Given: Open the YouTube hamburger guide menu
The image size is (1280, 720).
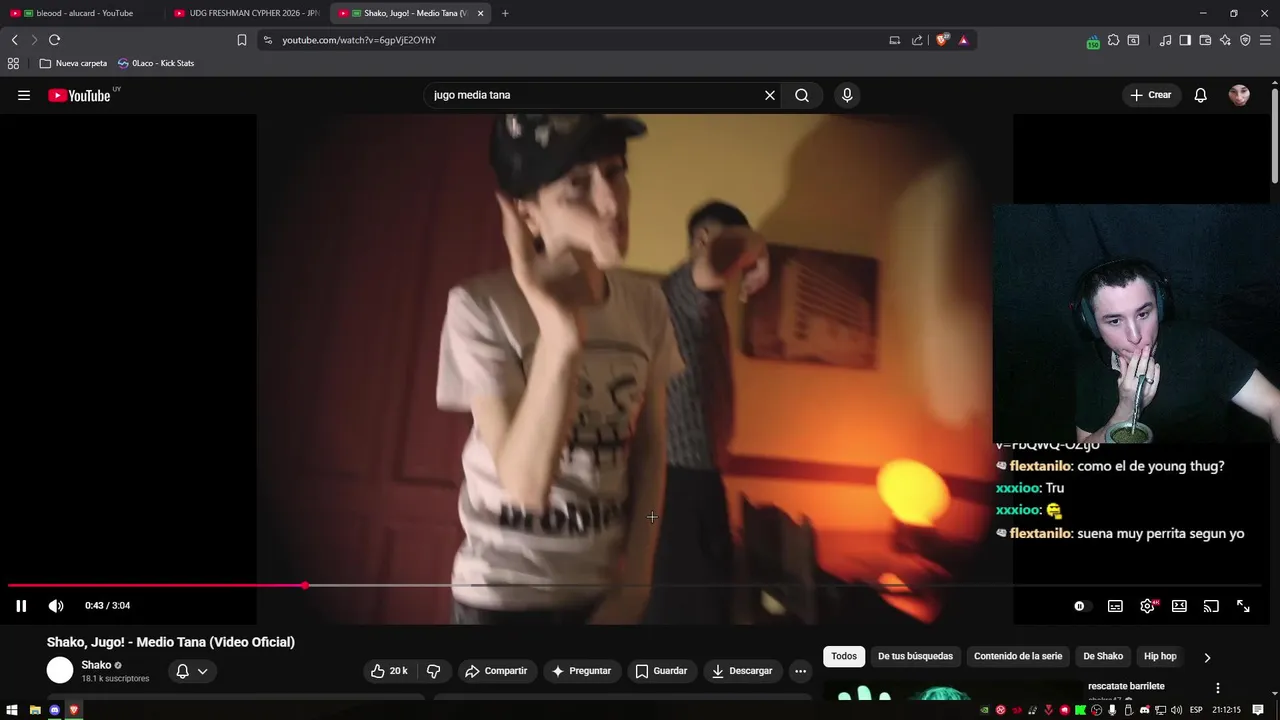Looking at the screenshot, I should (24, 95).
